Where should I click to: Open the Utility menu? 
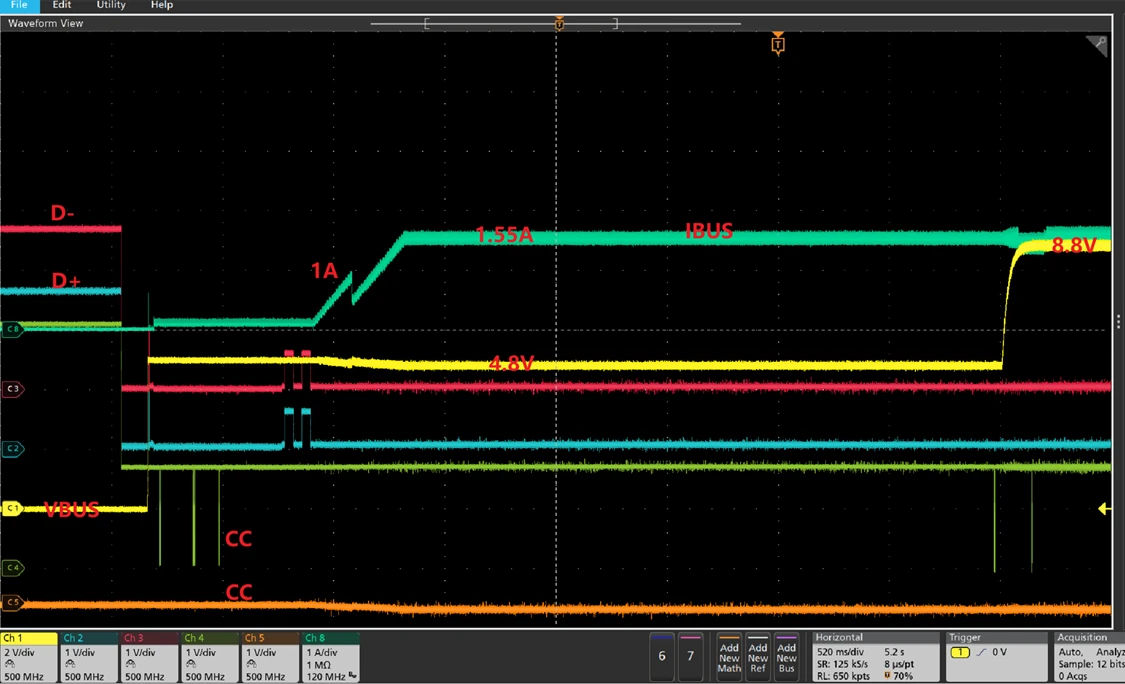111,5
